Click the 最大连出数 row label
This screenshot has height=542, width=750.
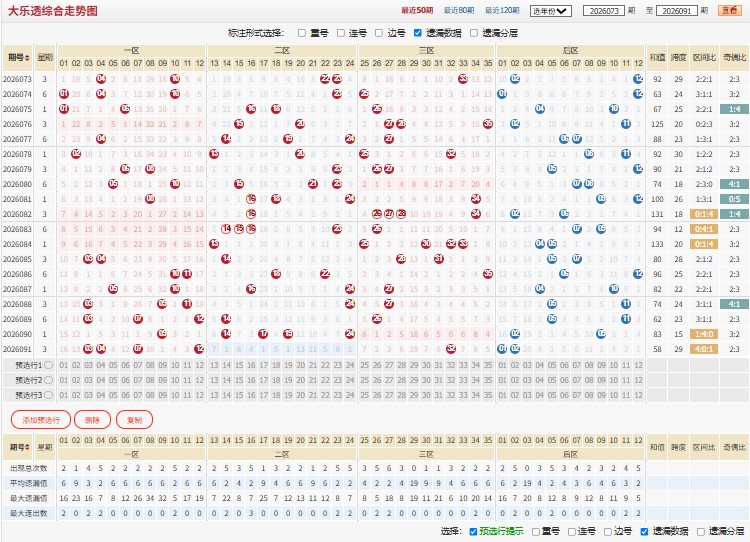point(29,513)
